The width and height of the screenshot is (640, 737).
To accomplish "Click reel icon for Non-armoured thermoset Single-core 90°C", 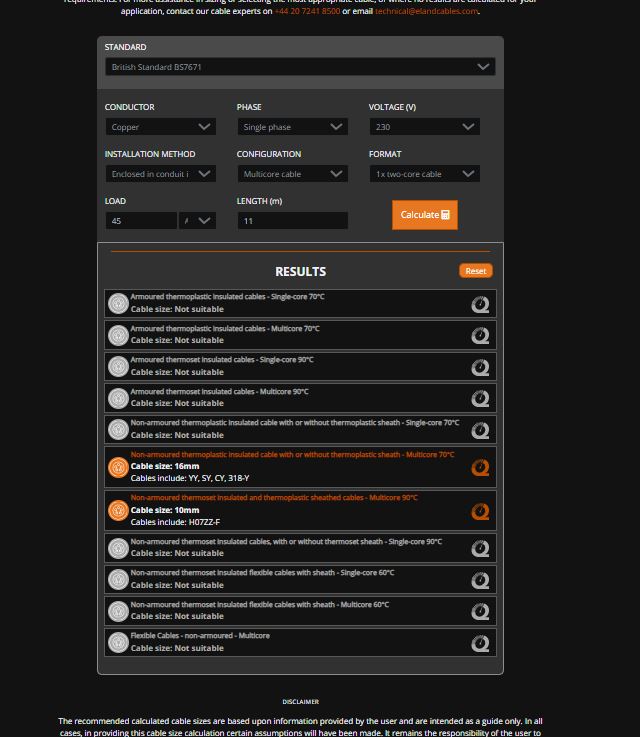I will click(x=480, y=548).
